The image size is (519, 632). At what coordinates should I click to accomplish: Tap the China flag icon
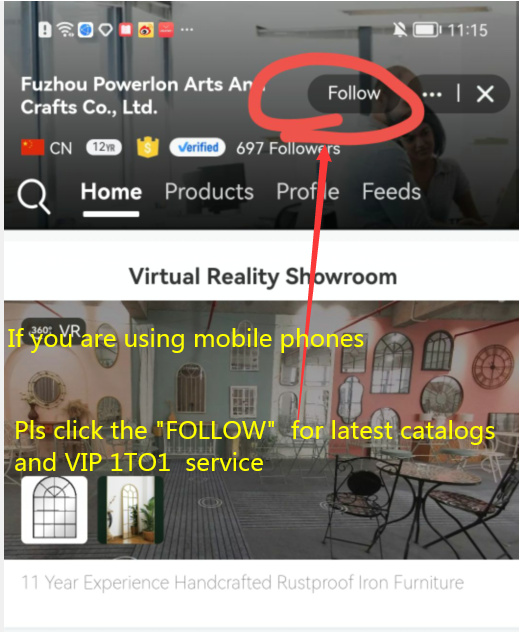pos(33,148)
